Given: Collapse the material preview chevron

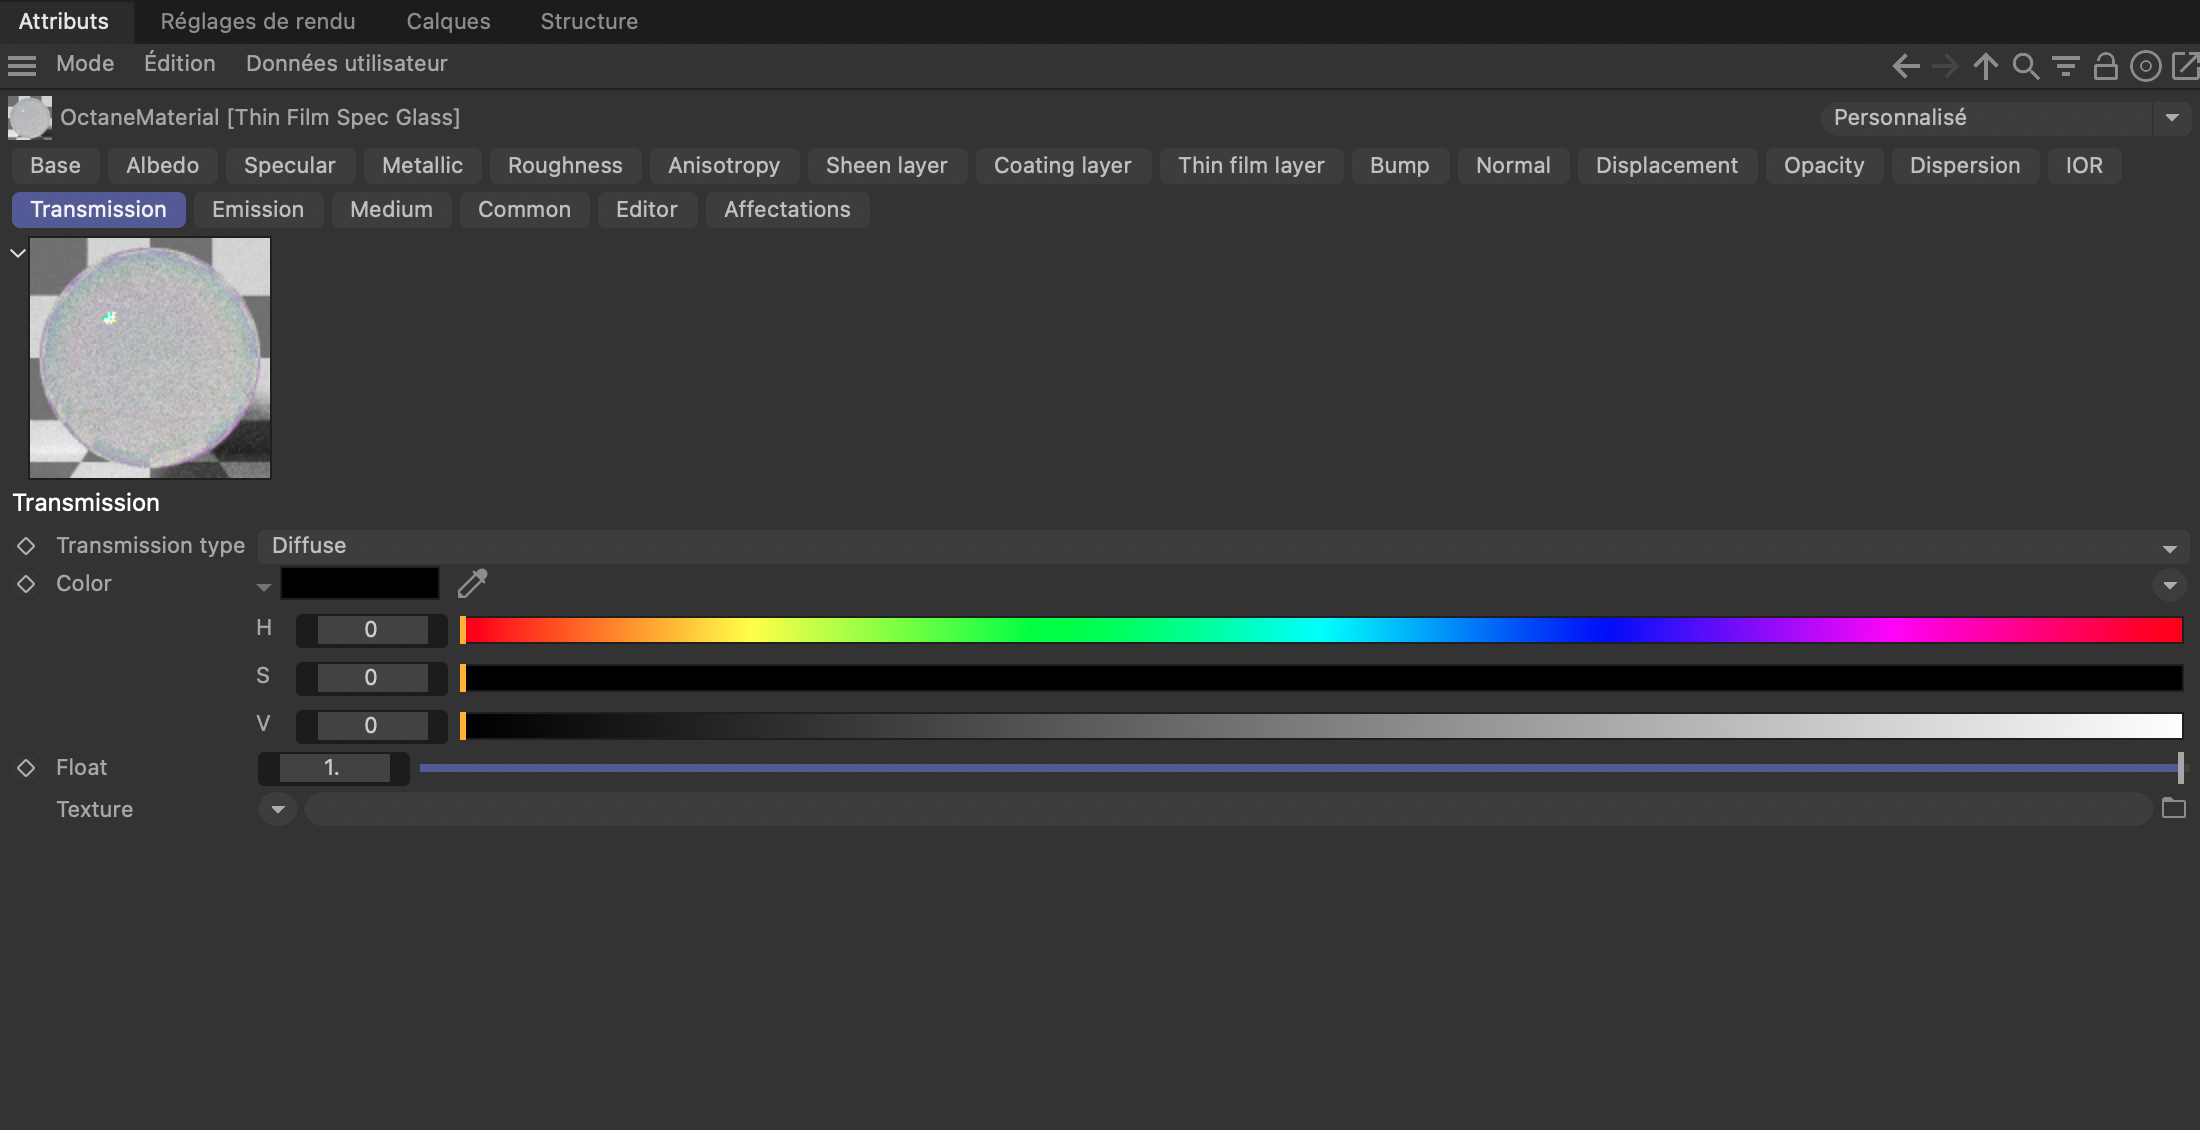Looking at the screenshot, I should click(x=17, y=253).
